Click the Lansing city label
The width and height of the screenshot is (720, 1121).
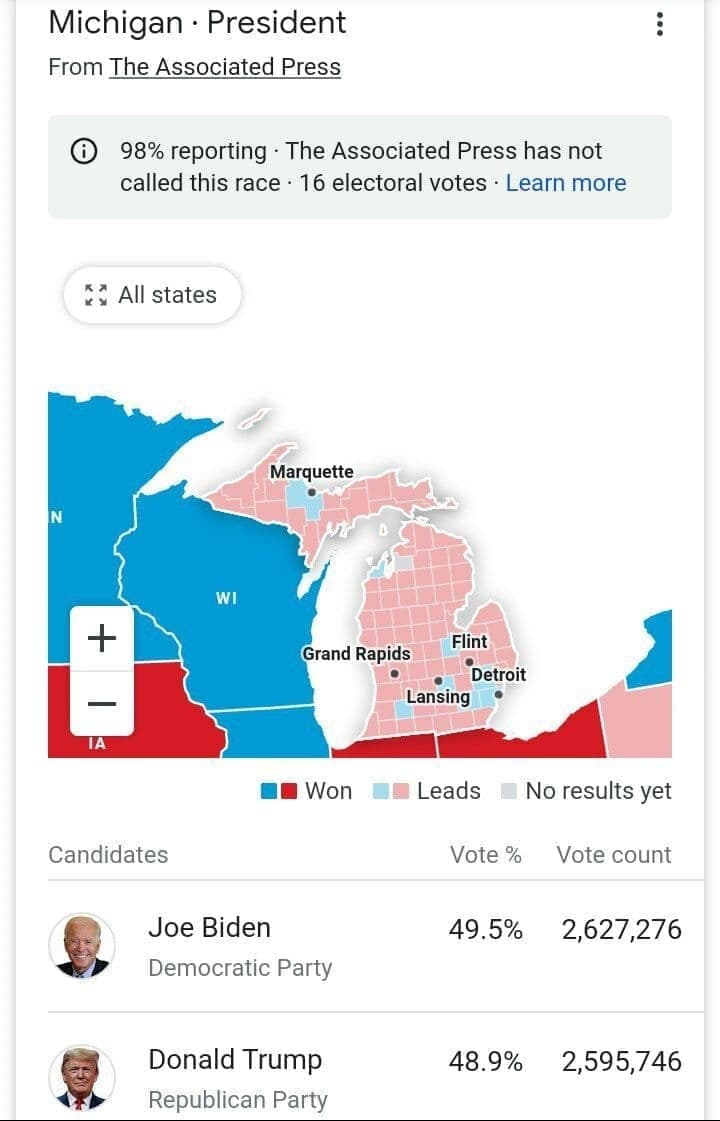(x=438, y=697)
